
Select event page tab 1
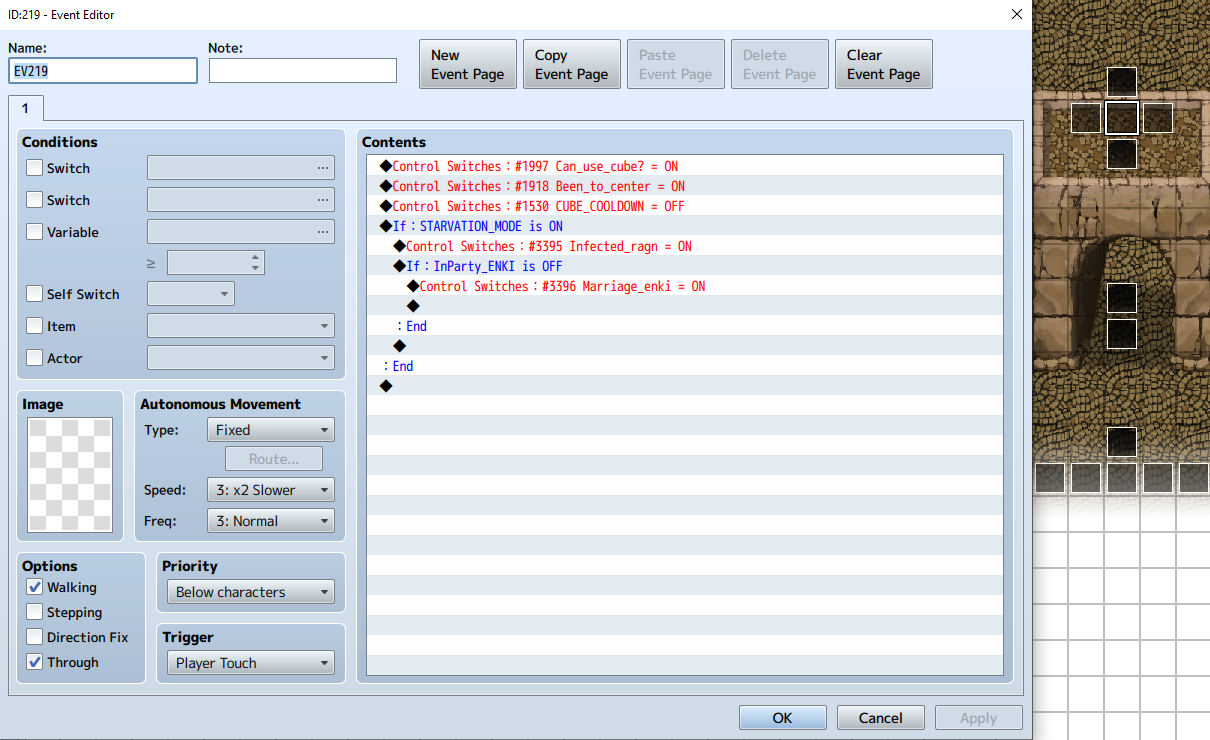click(x=25, y=108)
